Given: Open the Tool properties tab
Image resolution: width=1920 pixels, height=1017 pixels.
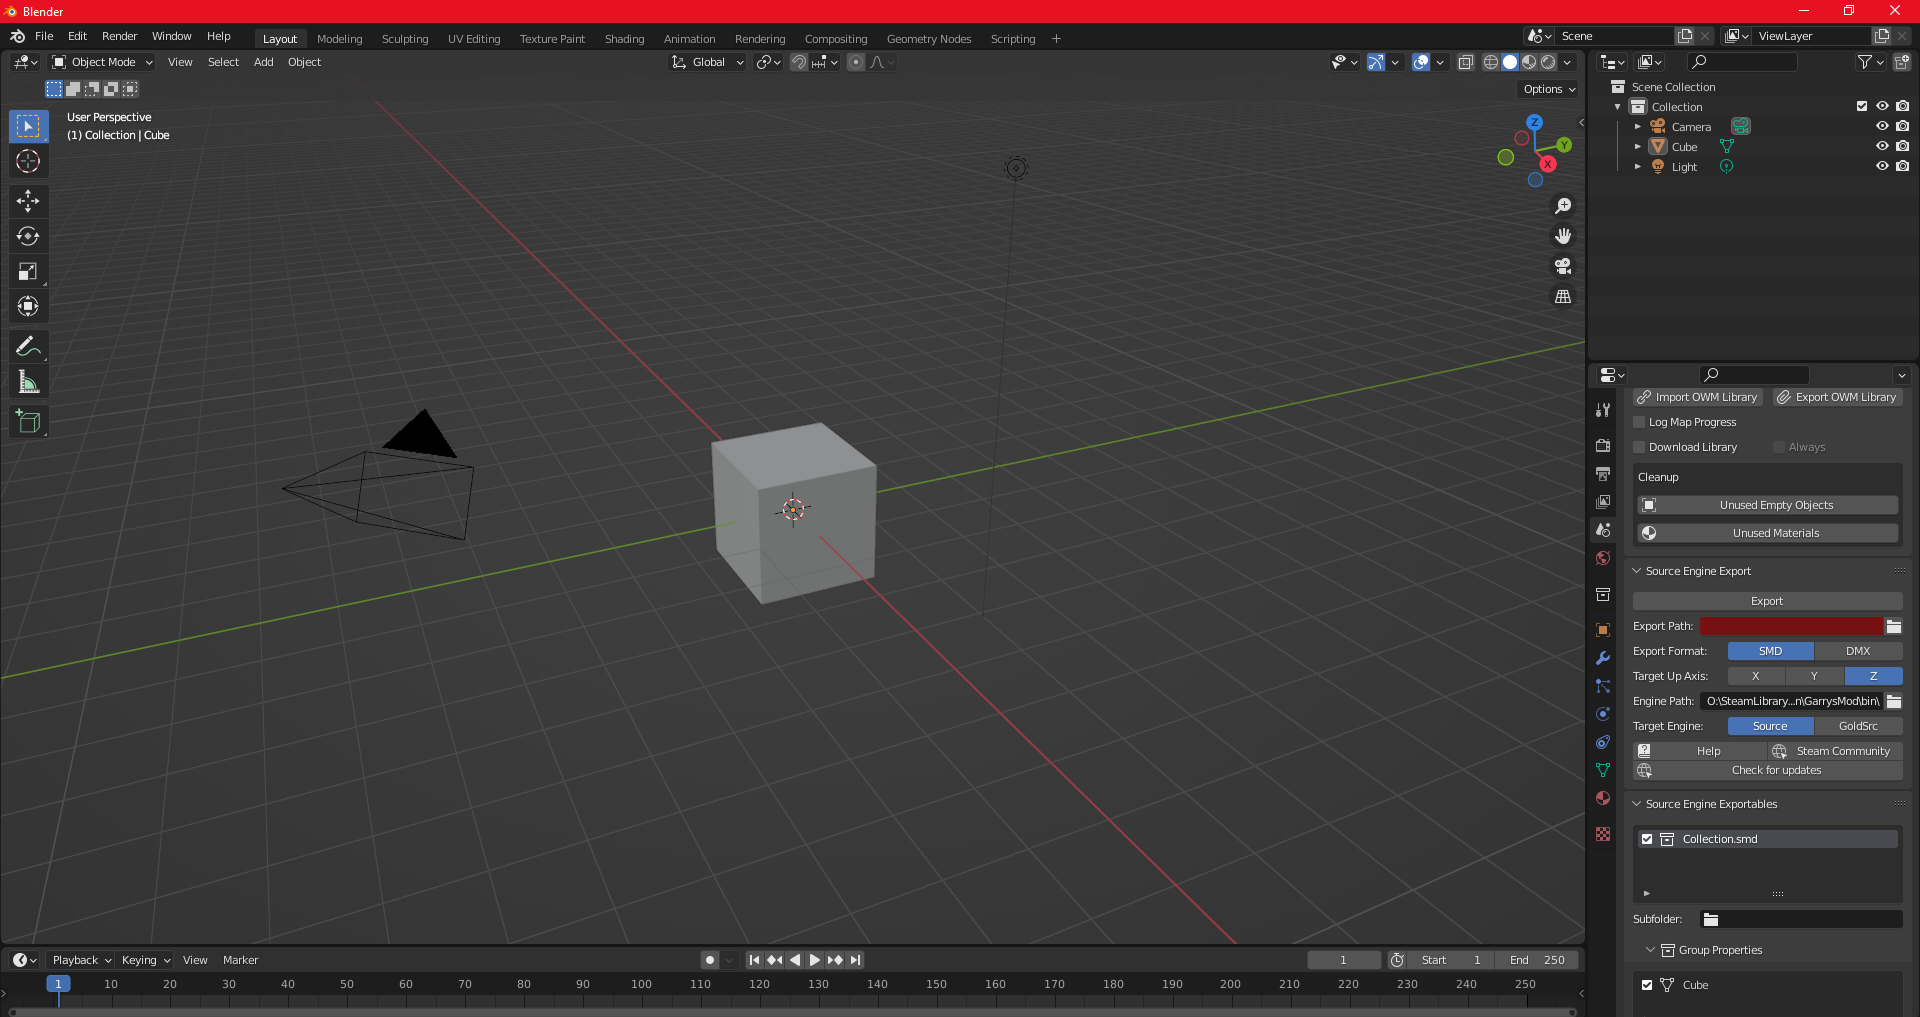Looking at the screenshot, I should tap(1603, 410).
